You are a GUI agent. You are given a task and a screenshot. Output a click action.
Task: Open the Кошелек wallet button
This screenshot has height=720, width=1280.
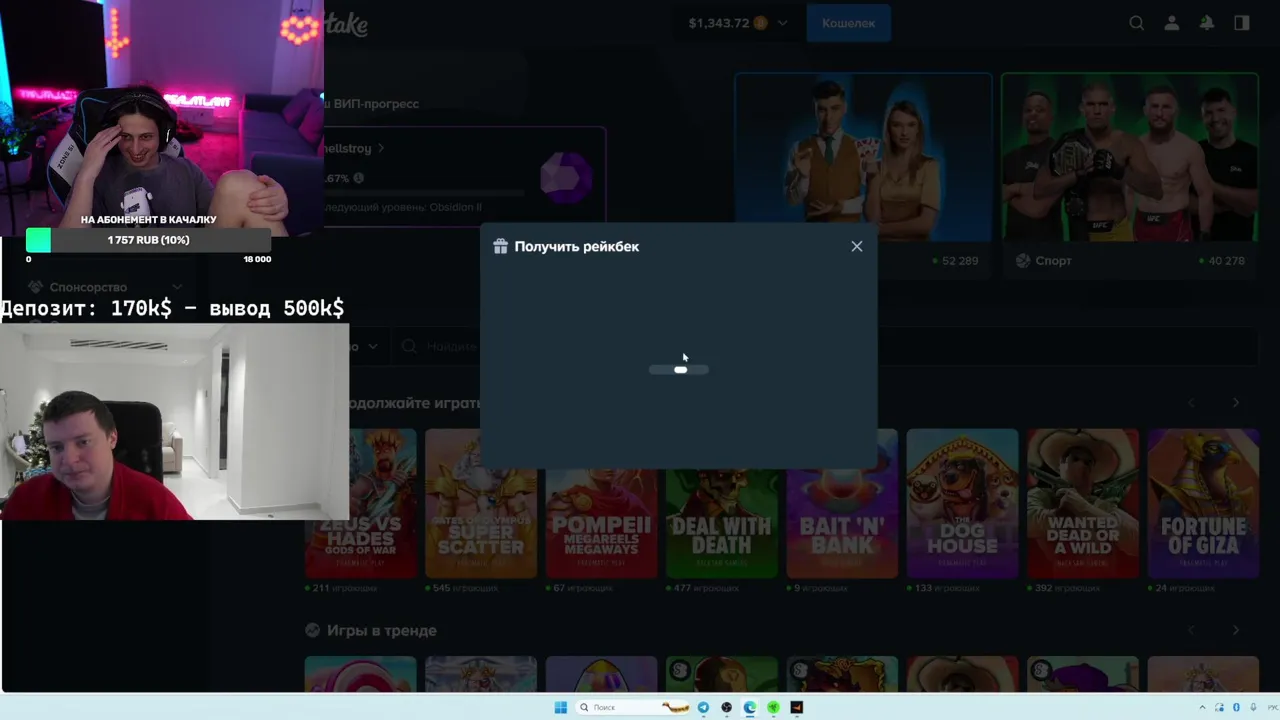848,23
